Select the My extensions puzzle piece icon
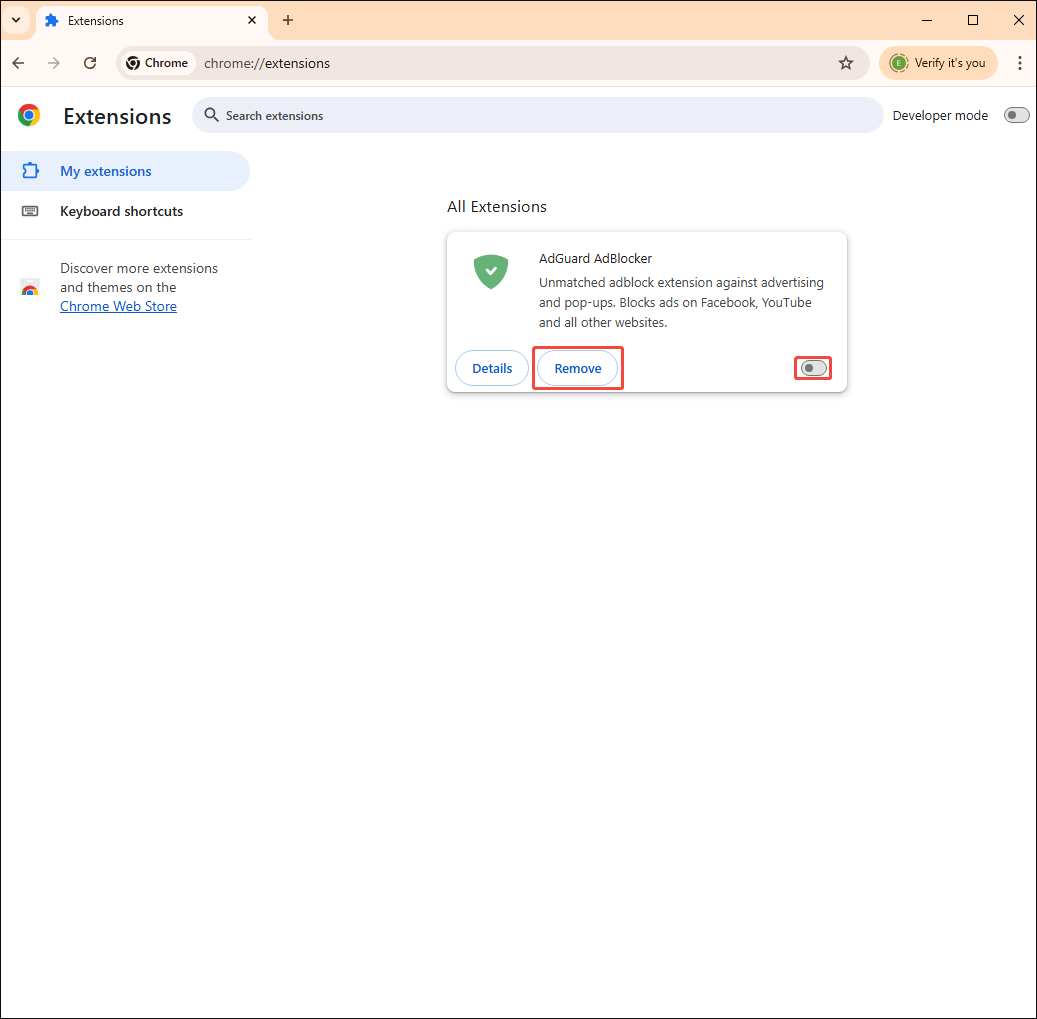Image resolution: width=1037 pixels, height=1019 pixels. point(30,171)
